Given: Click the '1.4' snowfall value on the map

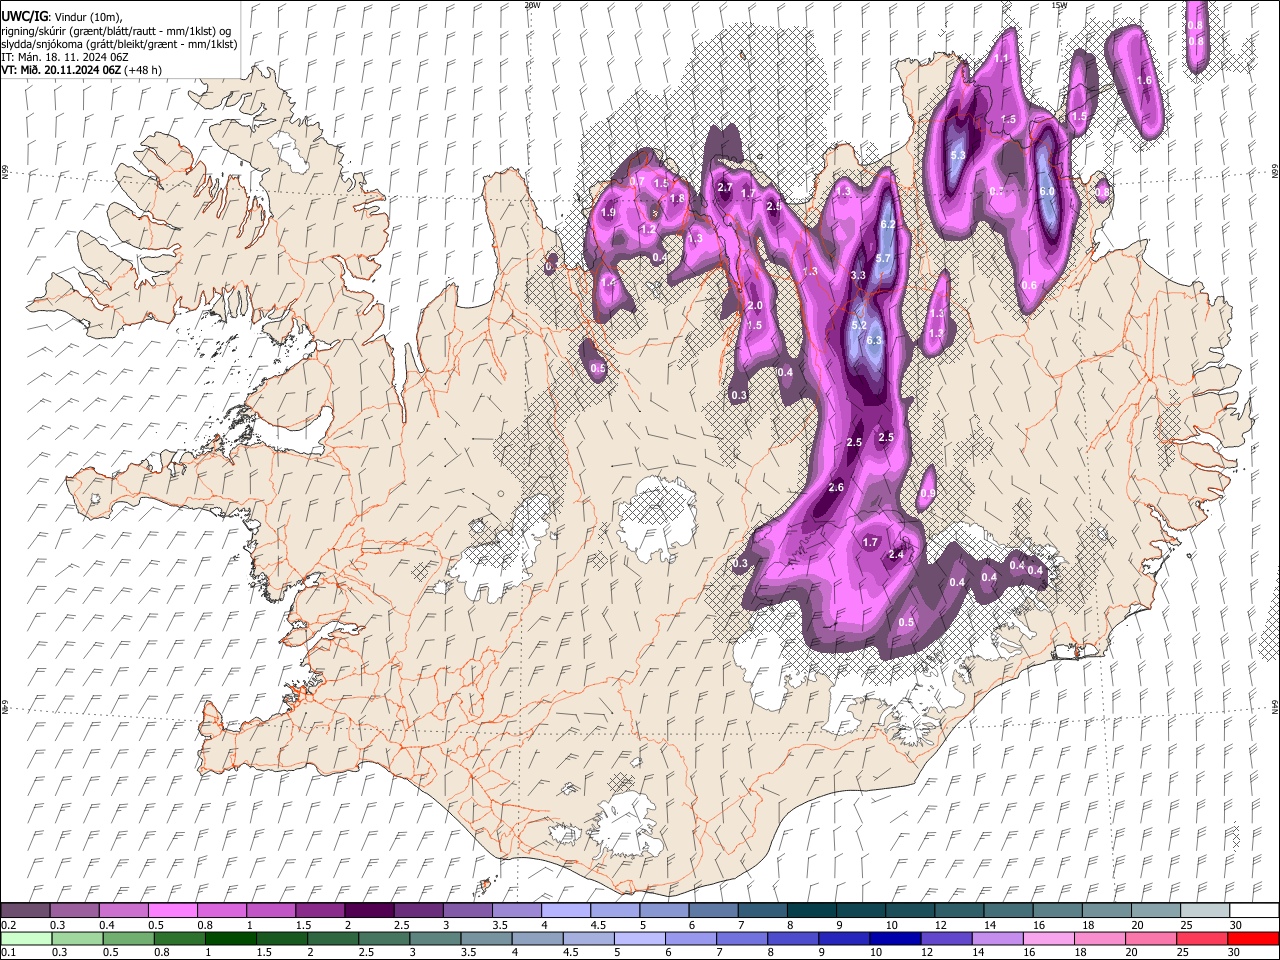Looking at the screenshot, I should click(x=609, y=283).
